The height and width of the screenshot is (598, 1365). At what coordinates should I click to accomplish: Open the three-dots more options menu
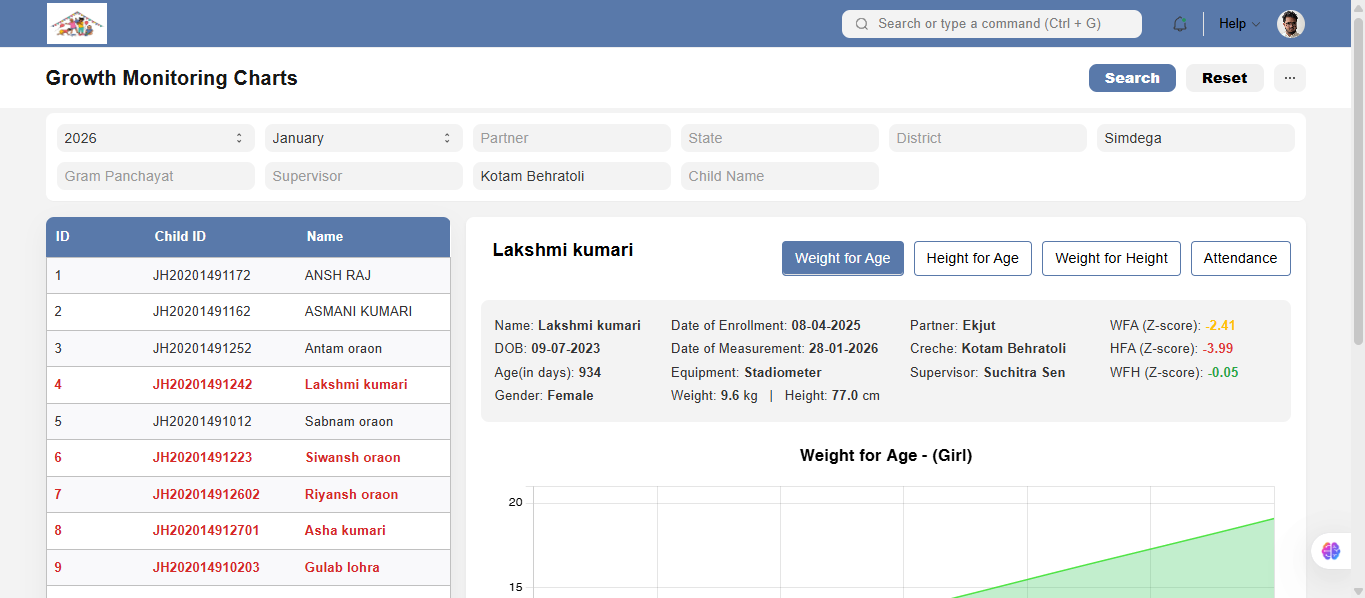pyautogui.click(x=1290, y=78)
